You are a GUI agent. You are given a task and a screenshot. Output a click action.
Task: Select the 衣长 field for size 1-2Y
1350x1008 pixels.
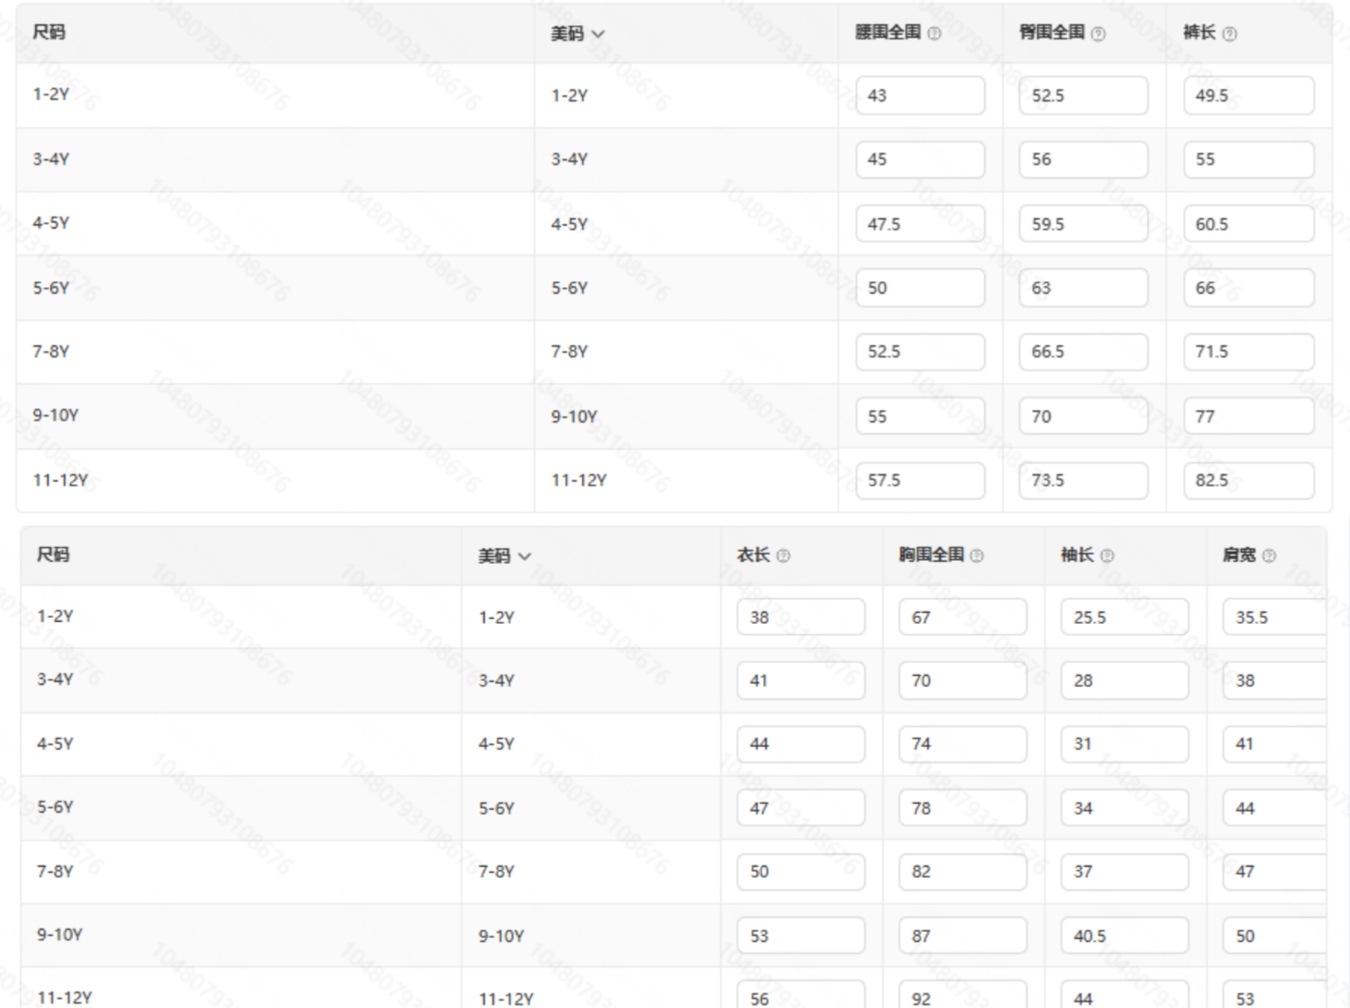pos(801,617)
